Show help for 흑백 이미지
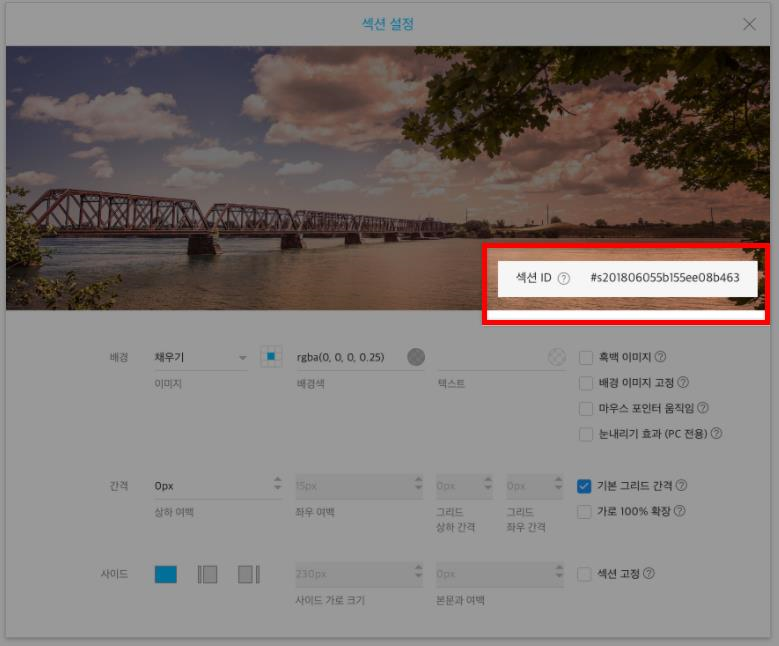Image resolution: width=779 pixels, height=646 pixels. click(x=660, y=356)
